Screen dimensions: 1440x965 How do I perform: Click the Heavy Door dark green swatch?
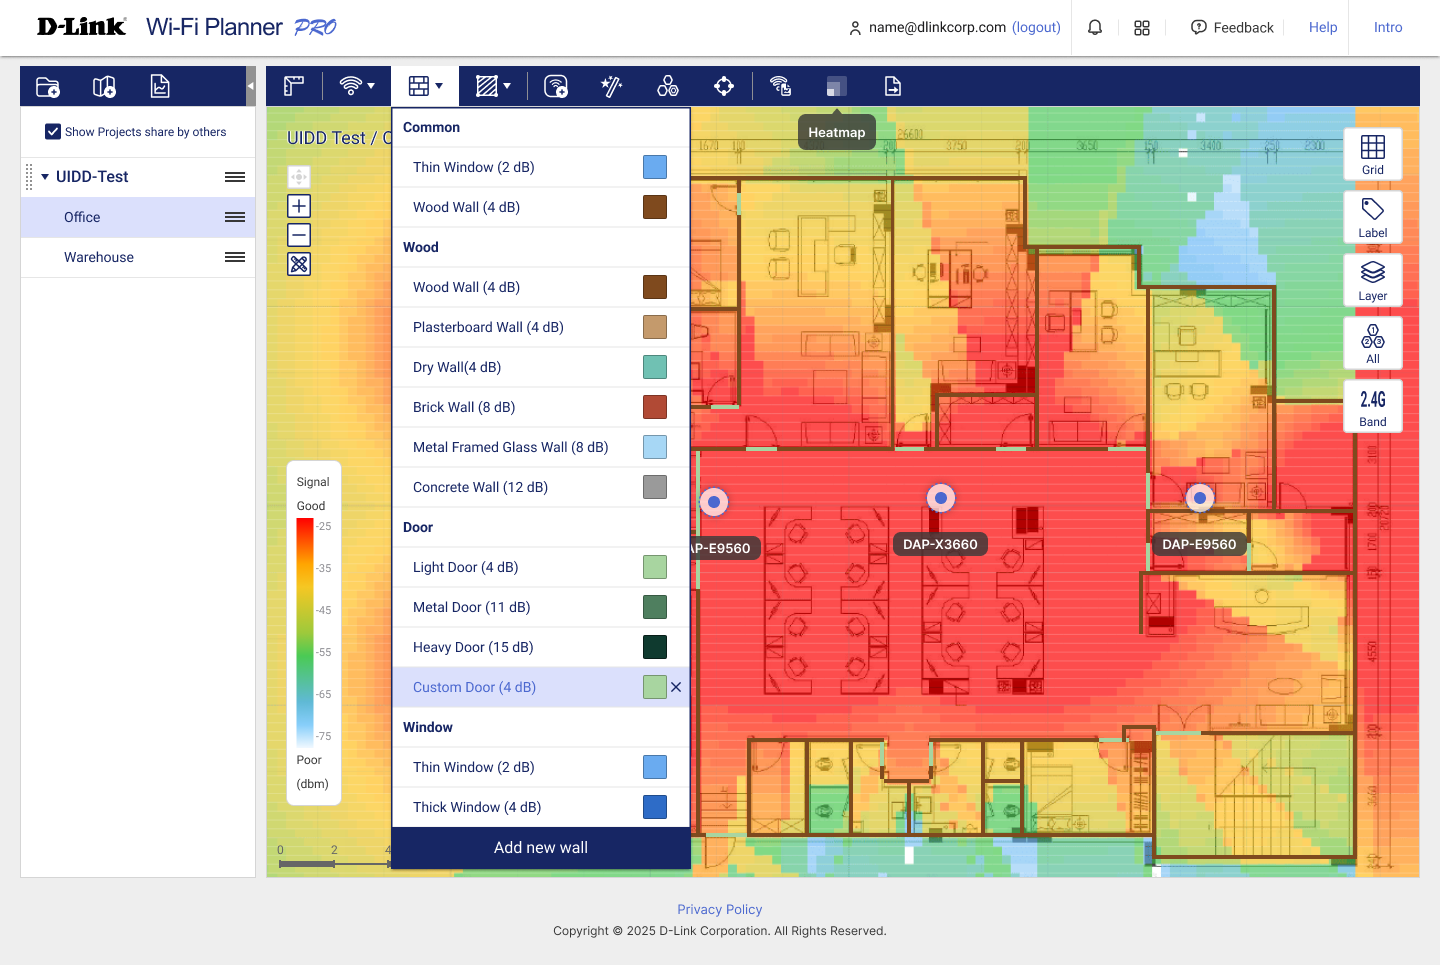tap(655, 647)
